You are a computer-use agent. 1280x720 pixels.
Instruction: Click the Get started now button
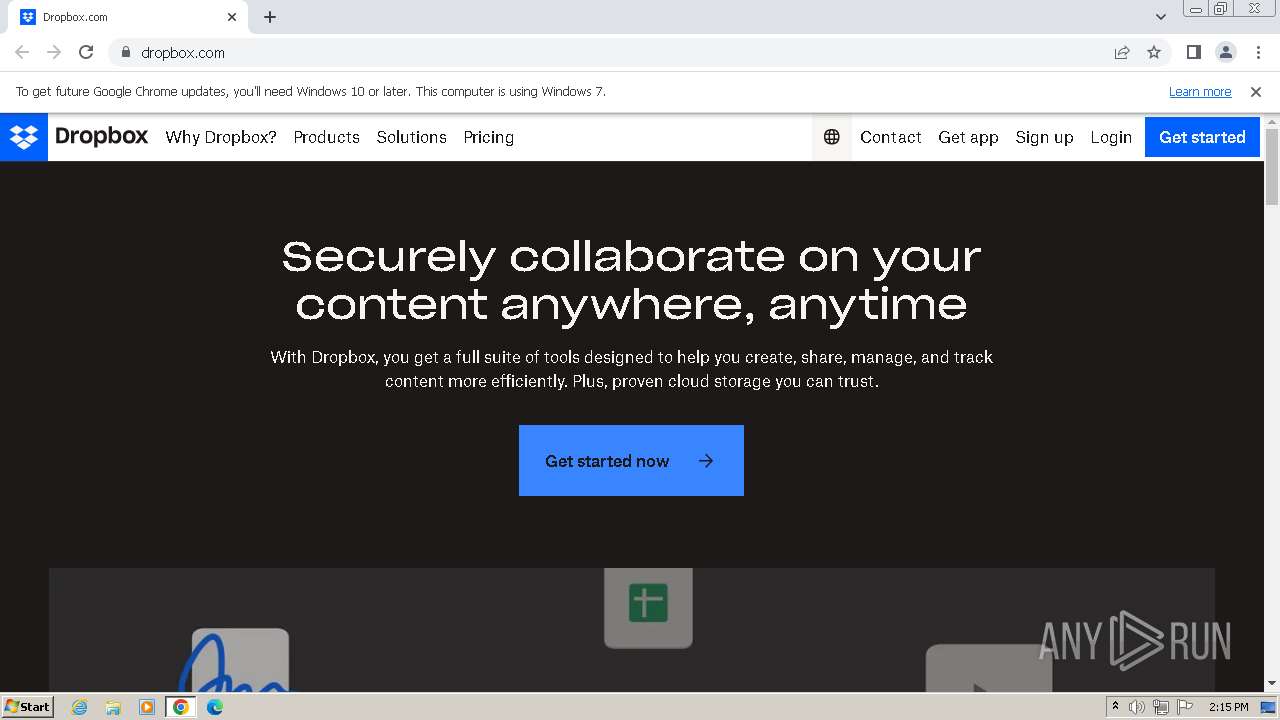pyautogui.click(x=631, y=460)
